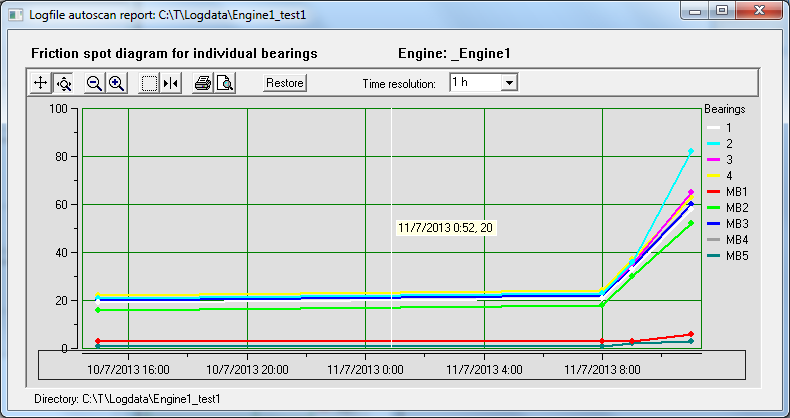This screenshot has width=790, height=418.
Task: Click the zoom out magnifier icon
Action: click(x=95, y=83)
